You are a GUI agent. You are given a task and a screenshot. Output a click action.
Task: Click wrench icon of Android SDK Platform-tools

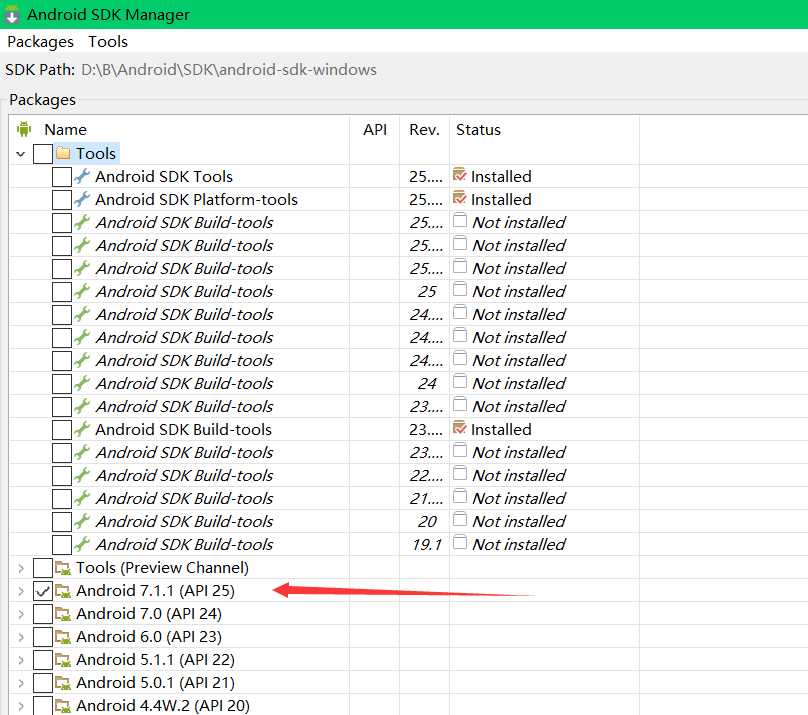[82, 199]
